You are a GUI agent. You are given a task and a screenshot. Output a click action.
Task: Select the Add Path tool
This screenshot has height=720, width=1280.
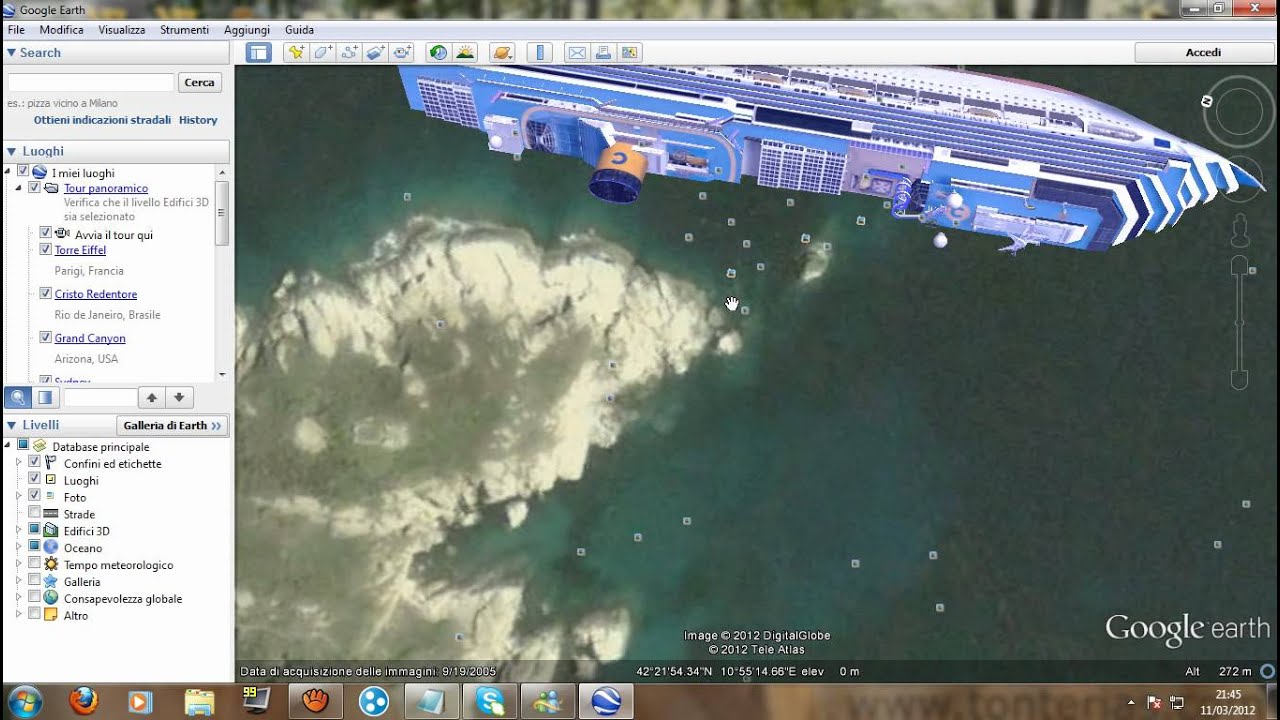tap(349, 53)
